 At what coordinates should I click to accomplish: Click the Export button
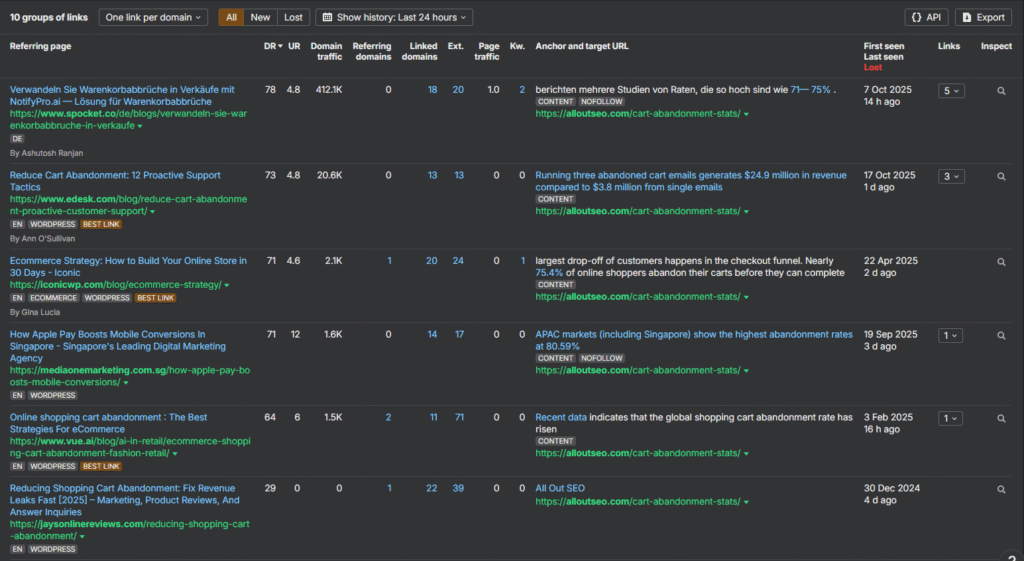point(983,17)
